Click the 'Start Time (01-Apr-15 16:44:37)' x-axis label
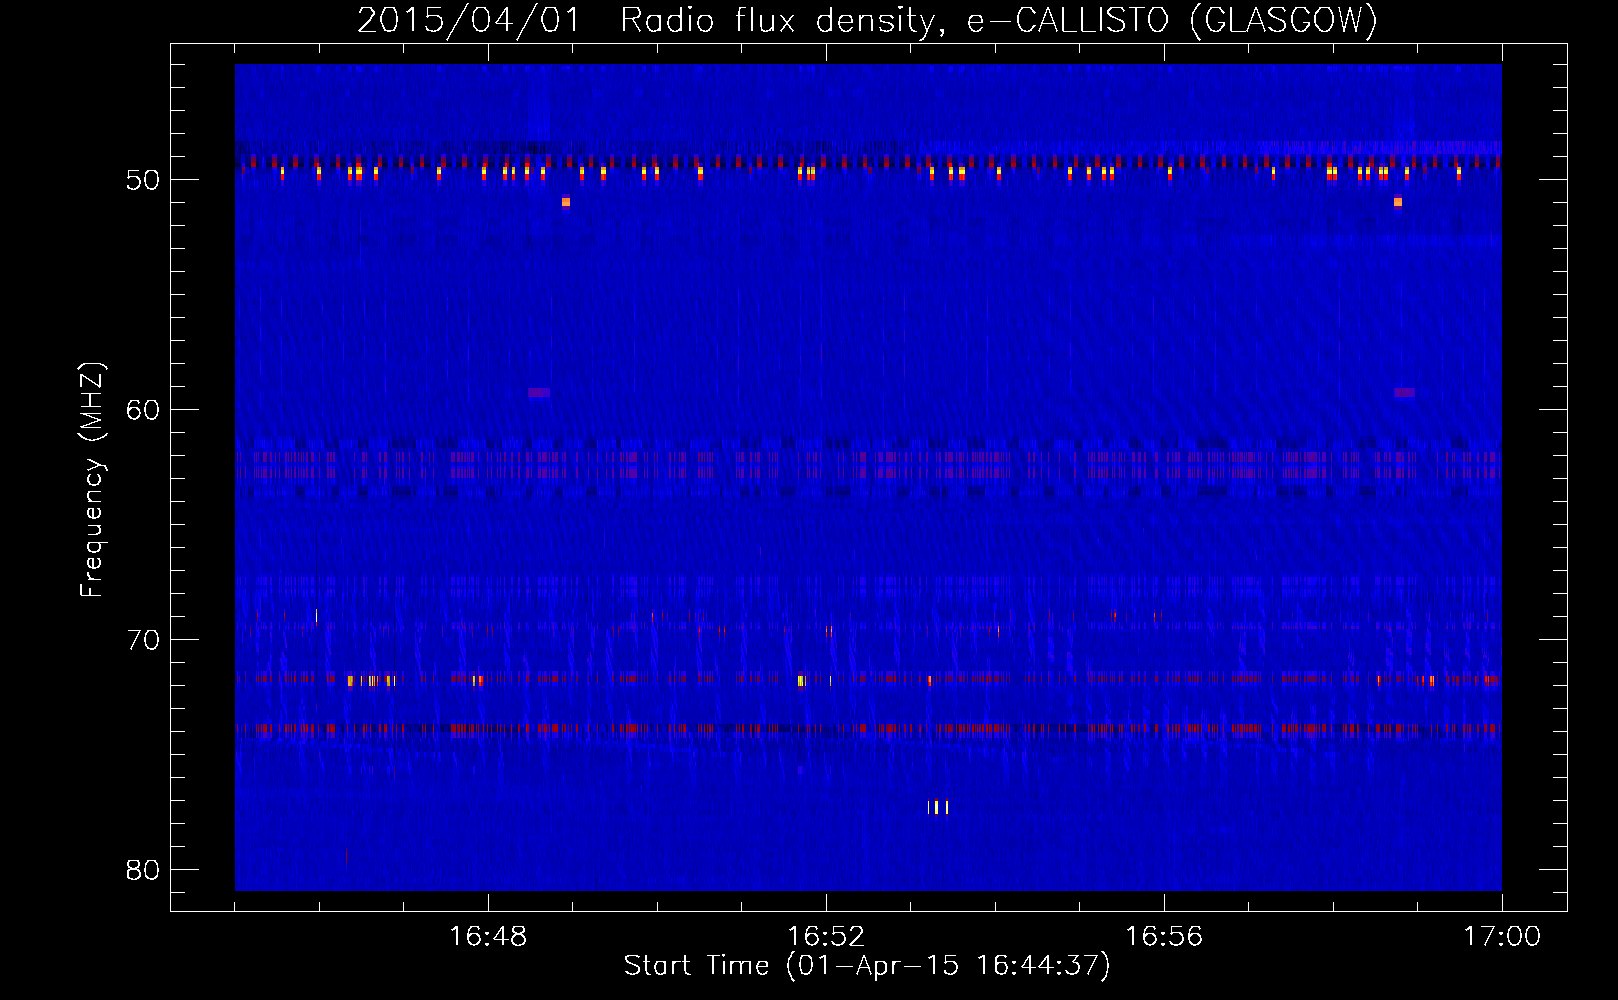This screenshot has width=1618, height=1000. 867,966
